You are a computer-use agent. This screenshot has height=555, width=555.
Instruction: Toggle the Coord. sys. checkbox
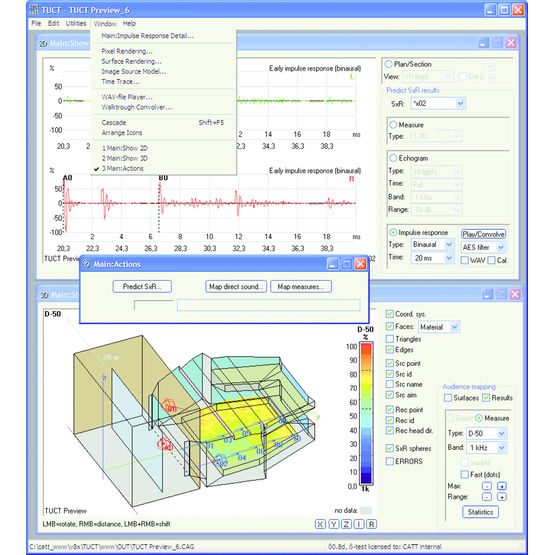coord(390,314)
